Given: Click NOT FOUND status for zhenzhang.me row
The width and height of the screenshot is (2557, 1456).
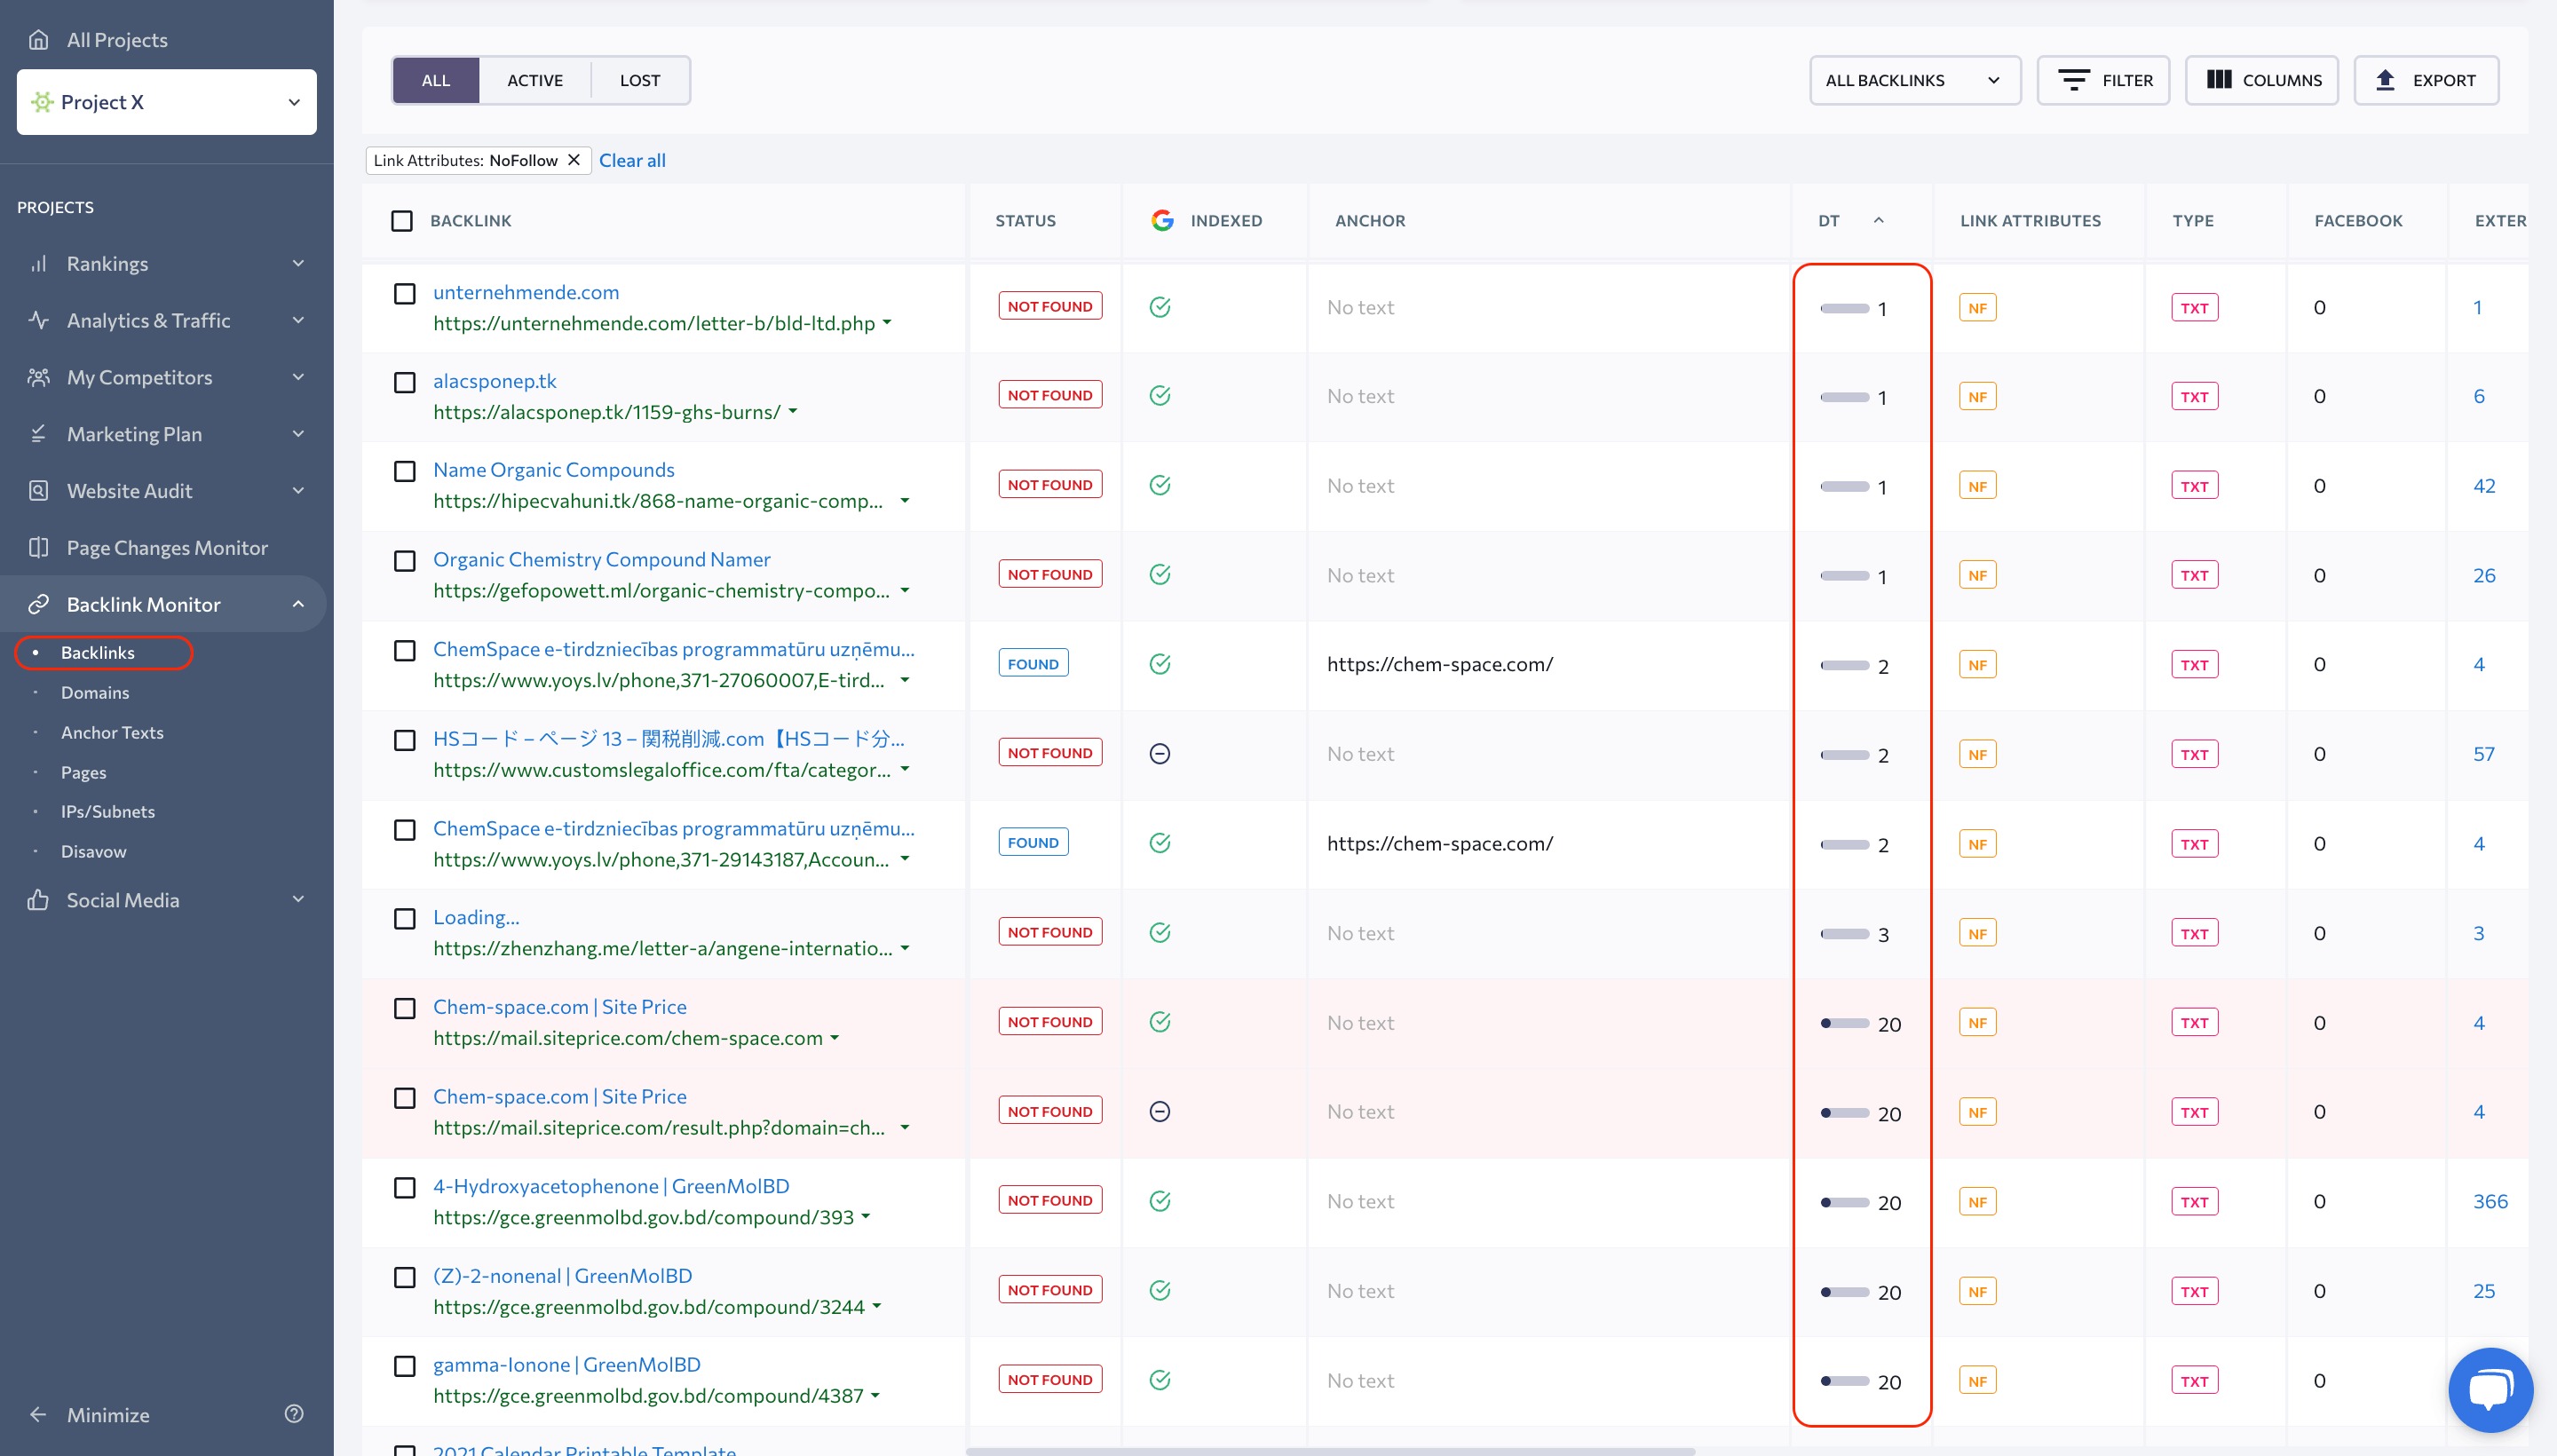Looking at the screenshot, I should click(x=1050, y=932).
